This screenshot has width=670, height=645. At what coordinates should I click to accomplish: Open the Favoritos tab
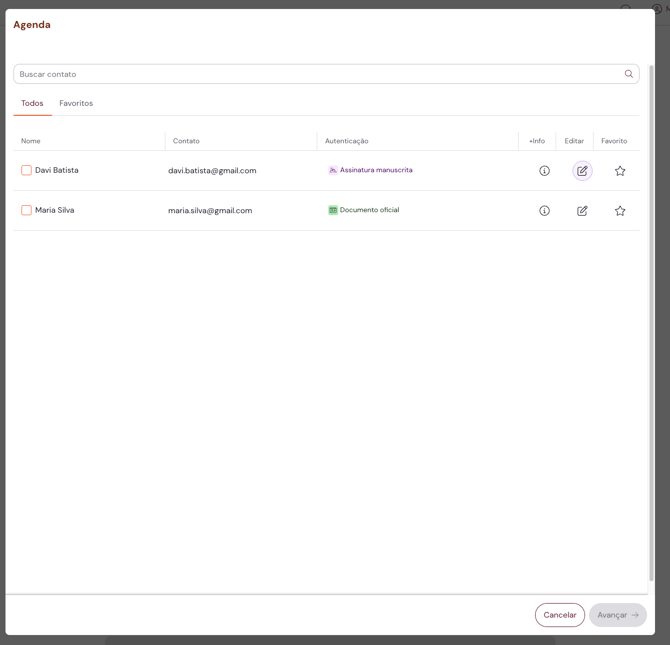coord(76,103)
